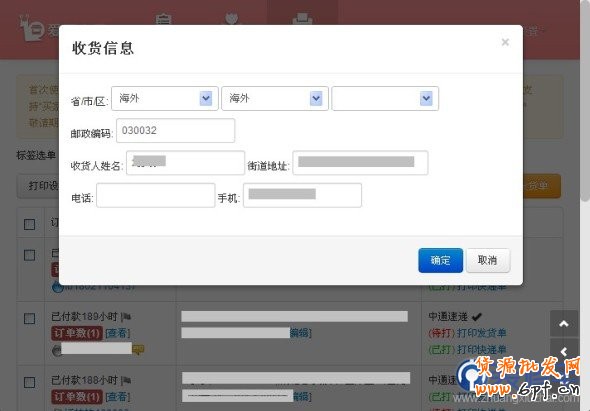Check the box for the 已付款188小时 order
The width and height of the screenshot is (590, 411).
pos(29,382)
